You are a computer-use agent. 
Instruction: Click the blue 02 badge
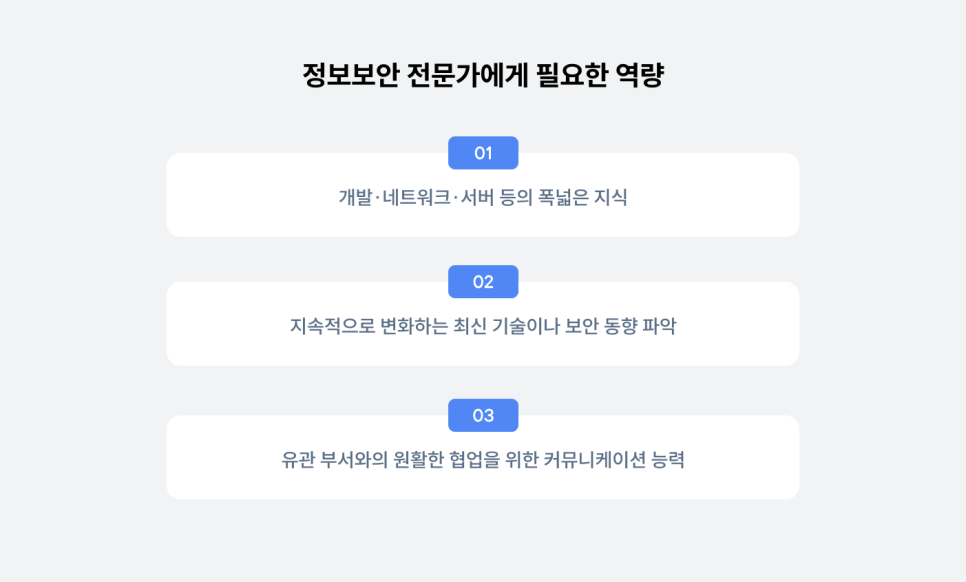coord(483,281)
